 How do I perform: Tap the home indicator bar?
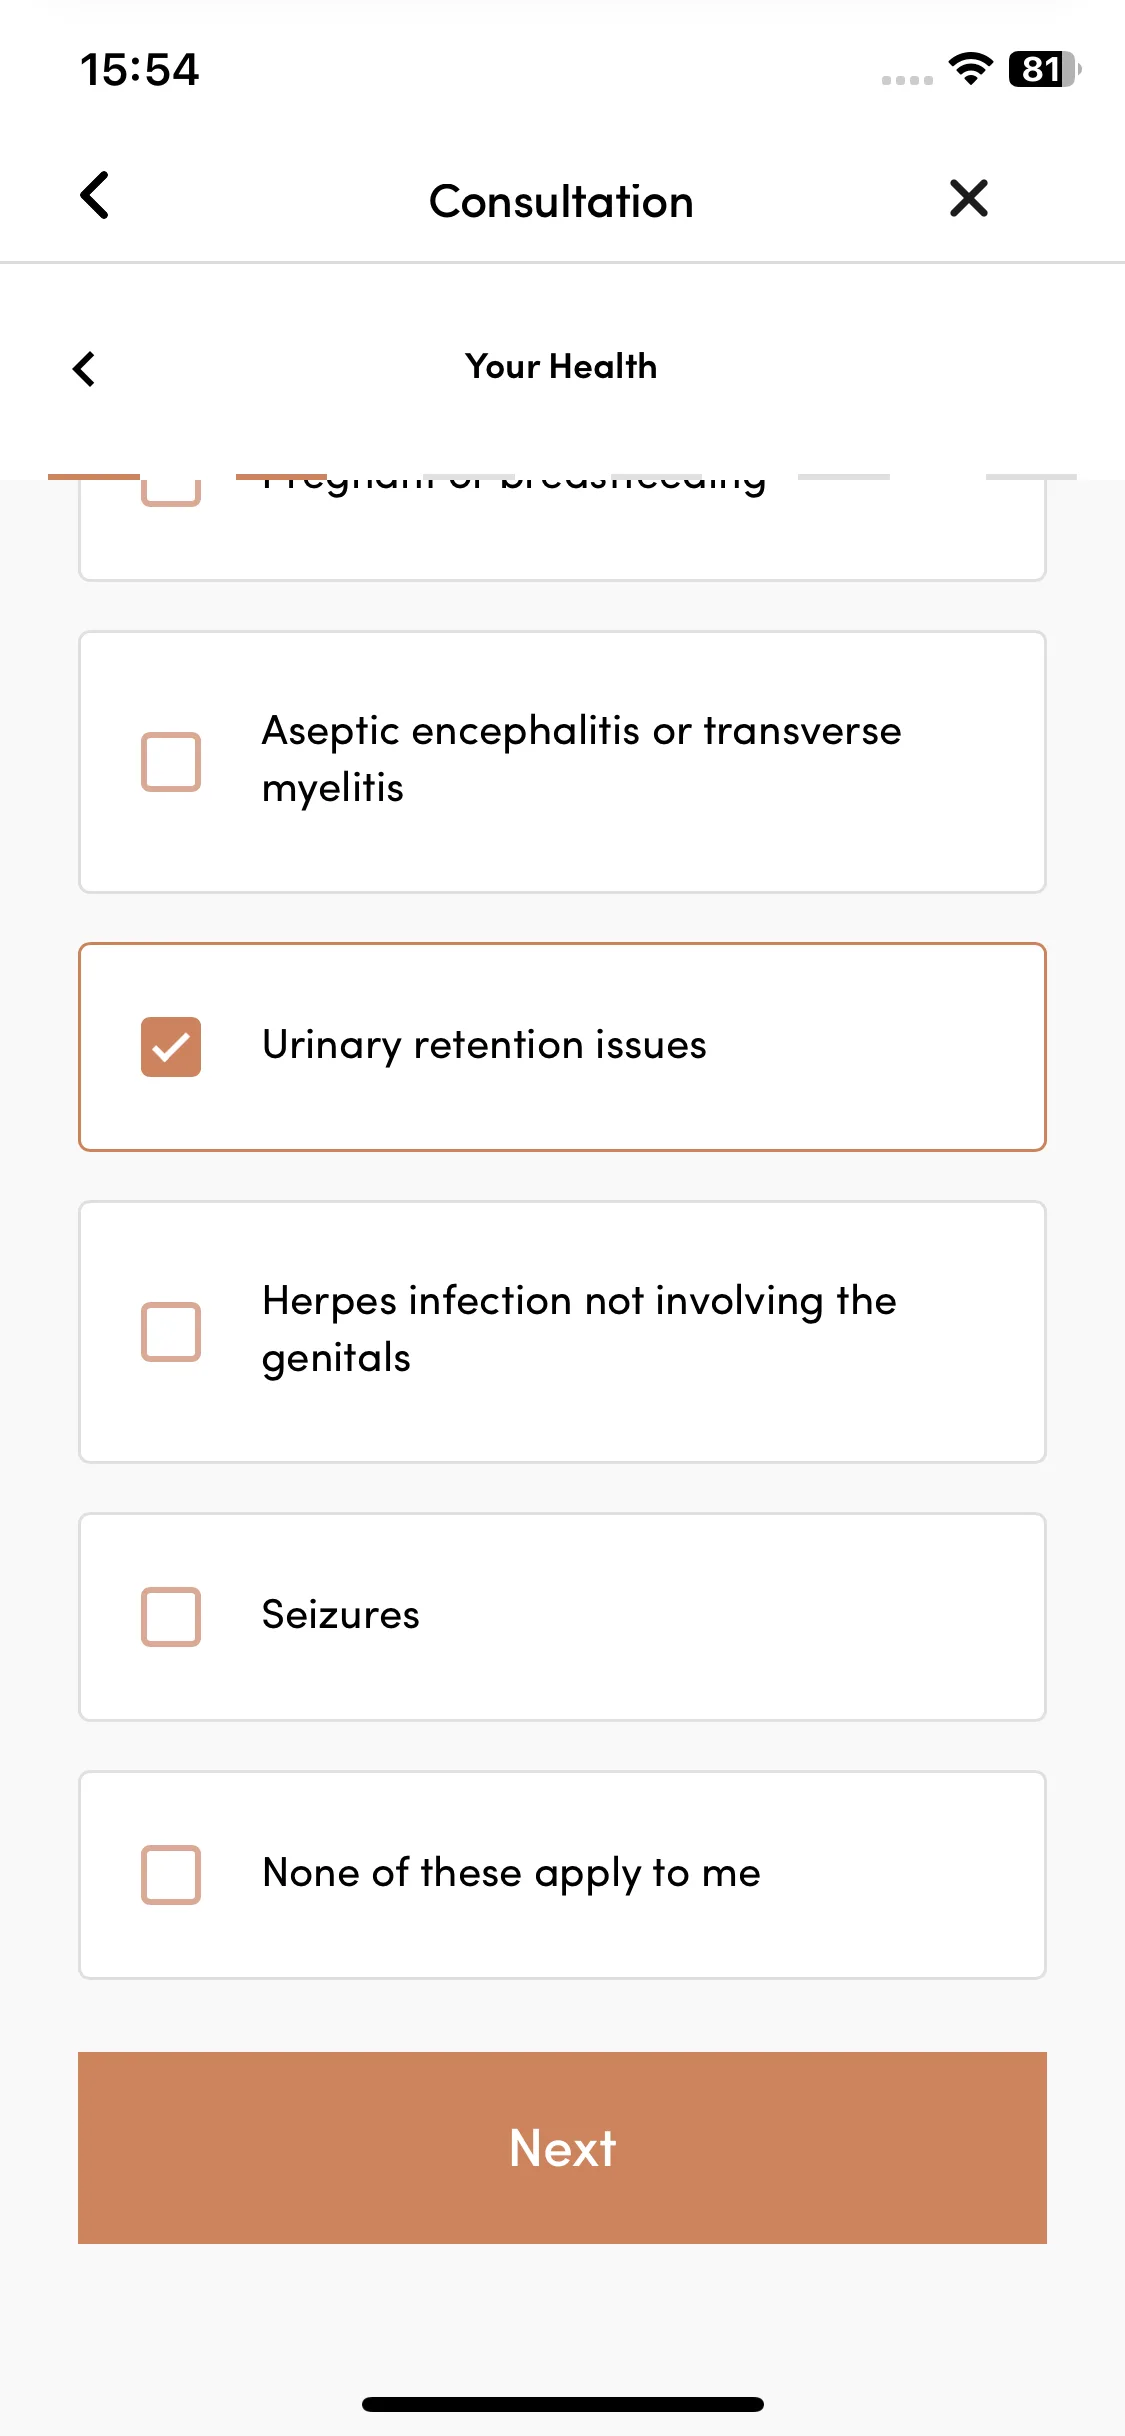pos(563,2404)
